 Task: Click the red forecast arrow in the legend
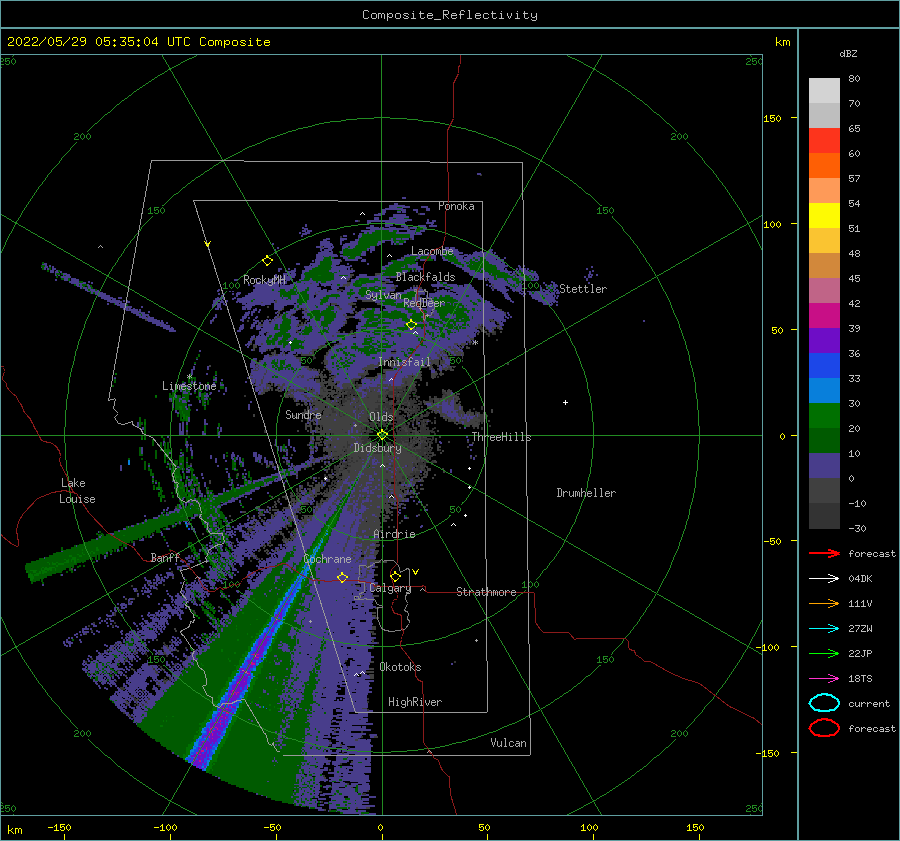click(x=824, y=553)
